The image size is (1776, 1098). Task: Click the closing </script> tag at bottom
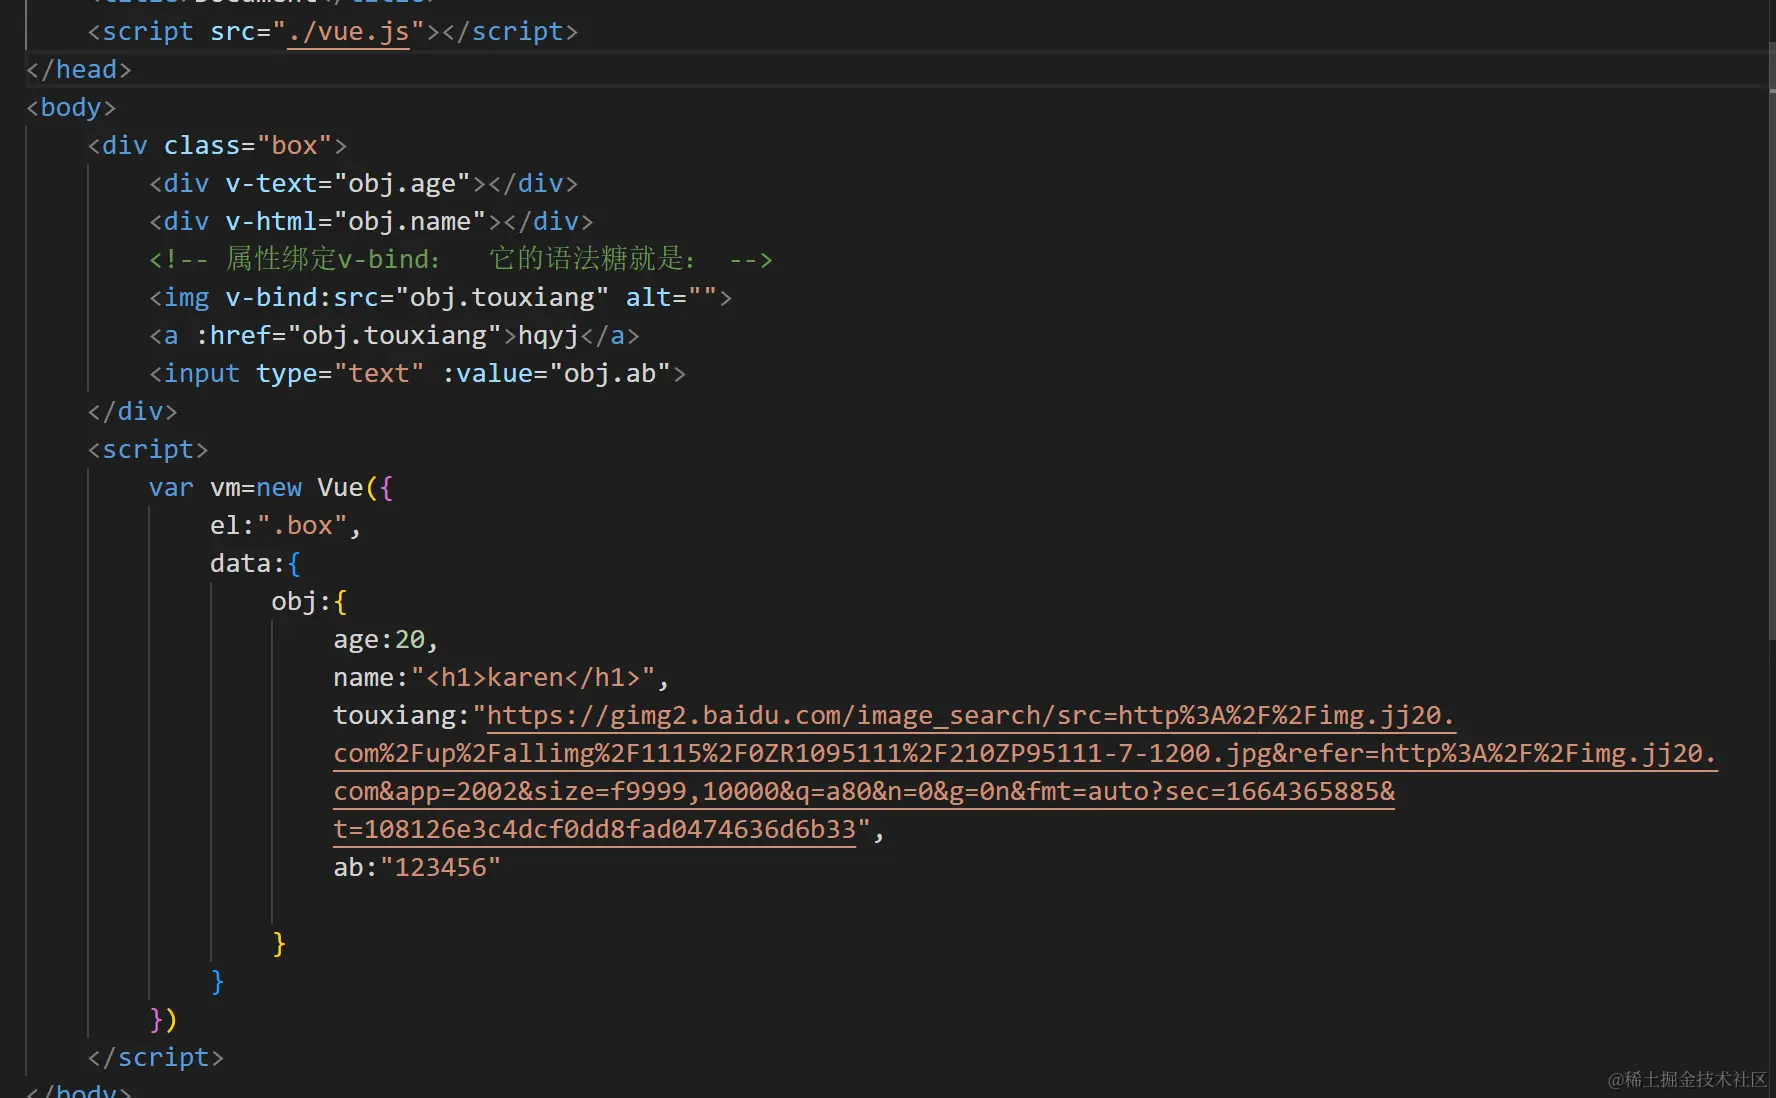coord(156,1058)
